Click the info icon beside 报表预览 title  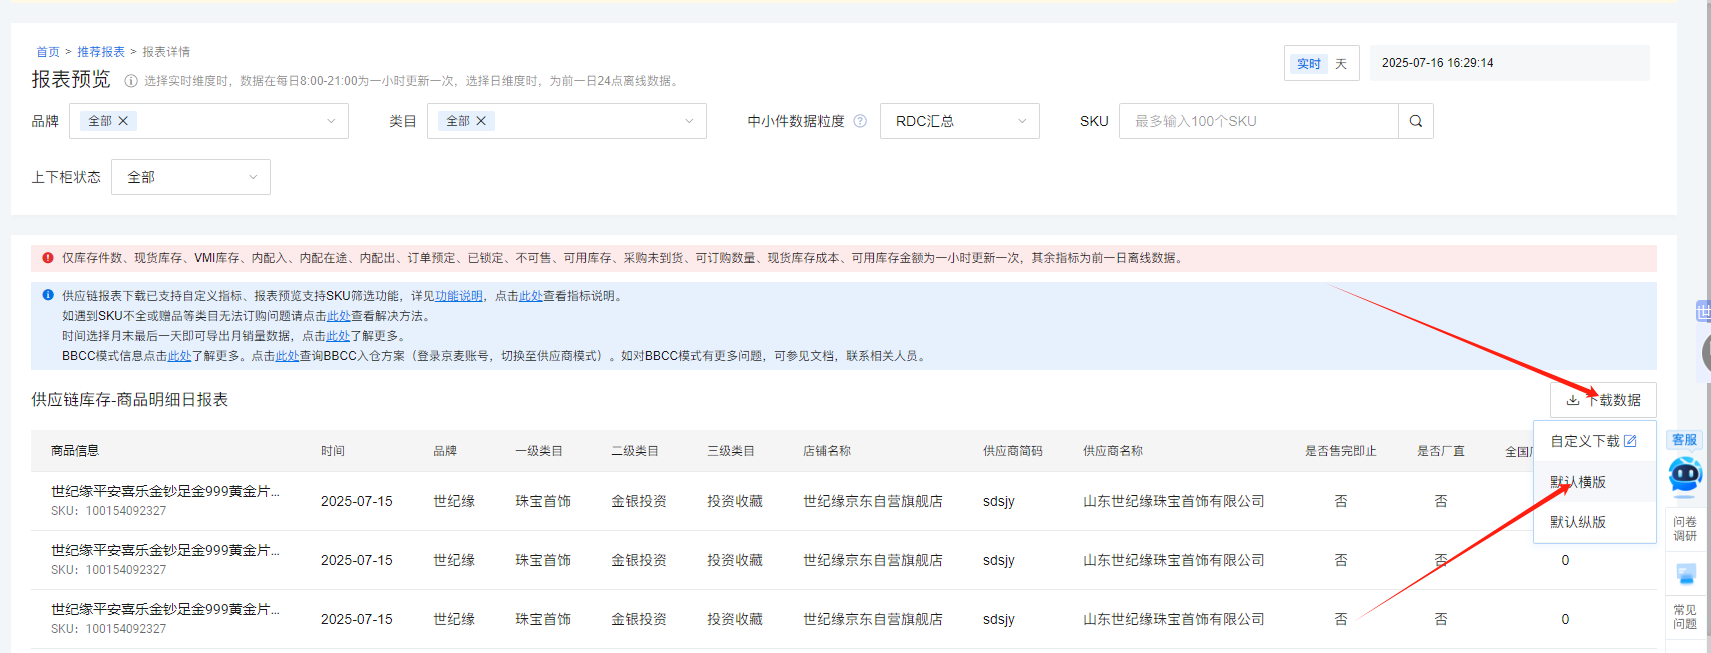coord(131,81)
